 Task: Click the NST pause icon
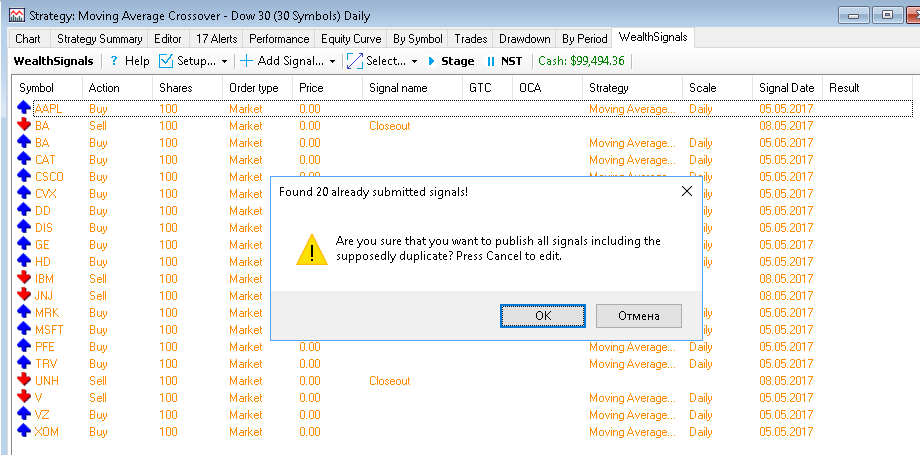pyautogui.click(x=490, y=61)
